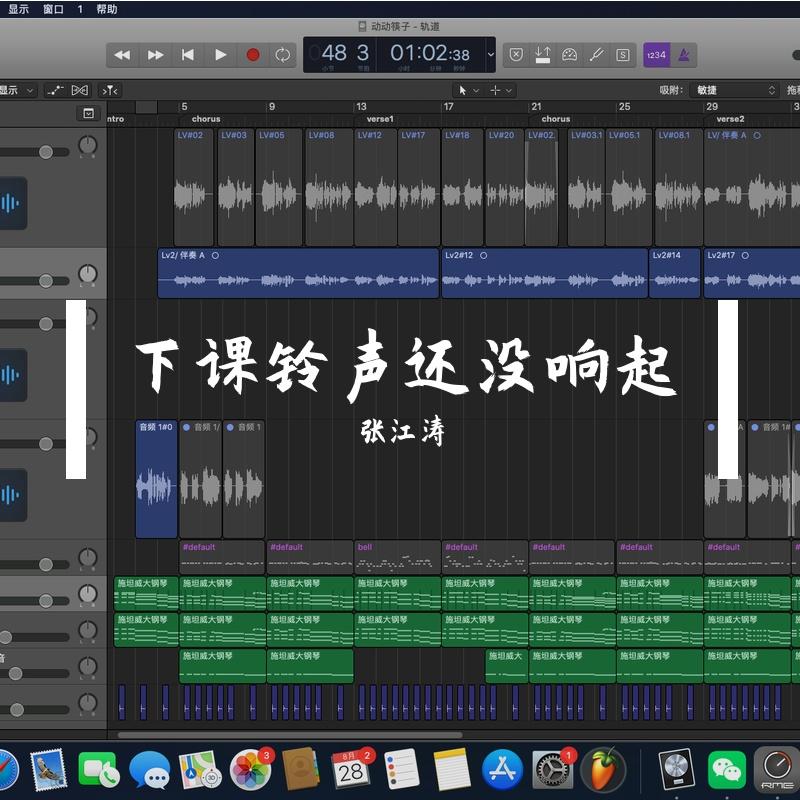Click the 01:02:38 time display

430,53
